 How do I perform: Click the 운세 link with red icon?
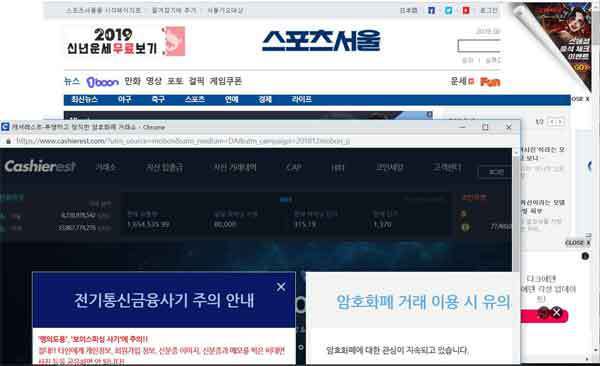[462, 81]
